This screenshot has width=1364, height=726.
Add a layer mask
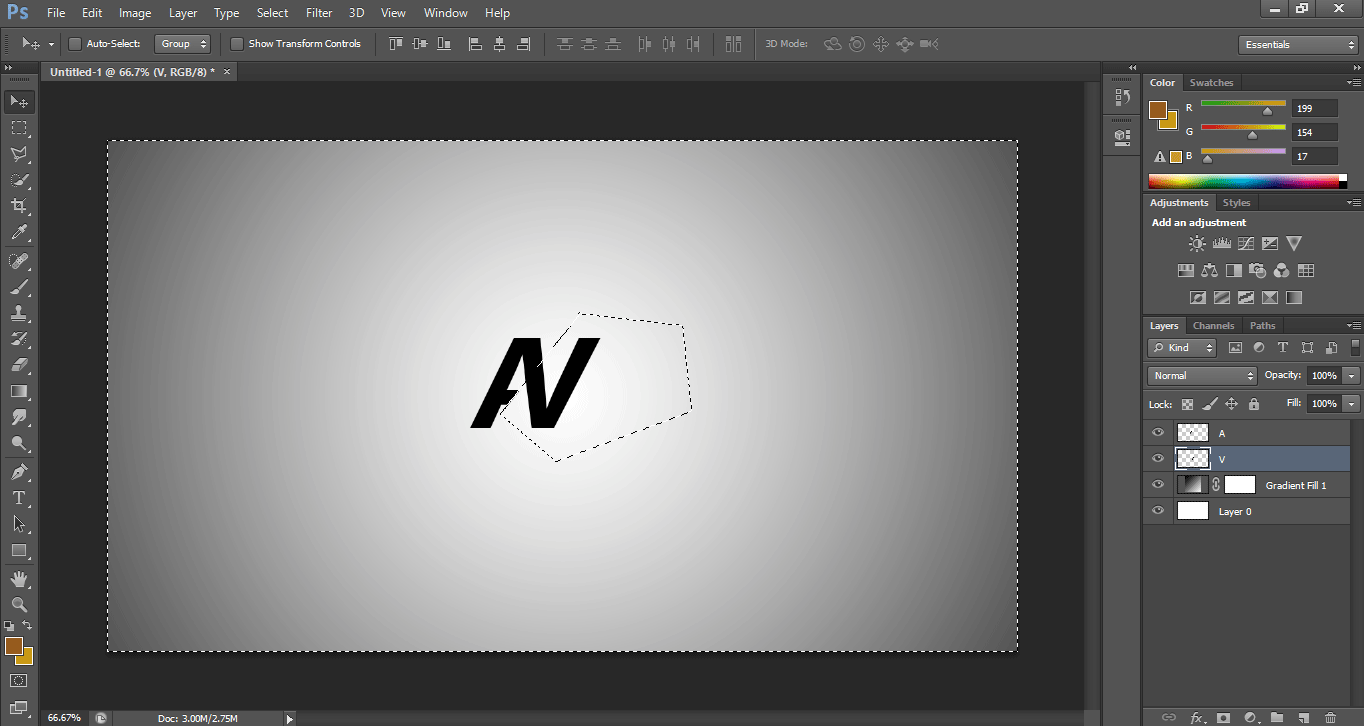(x=1224, y=717)
